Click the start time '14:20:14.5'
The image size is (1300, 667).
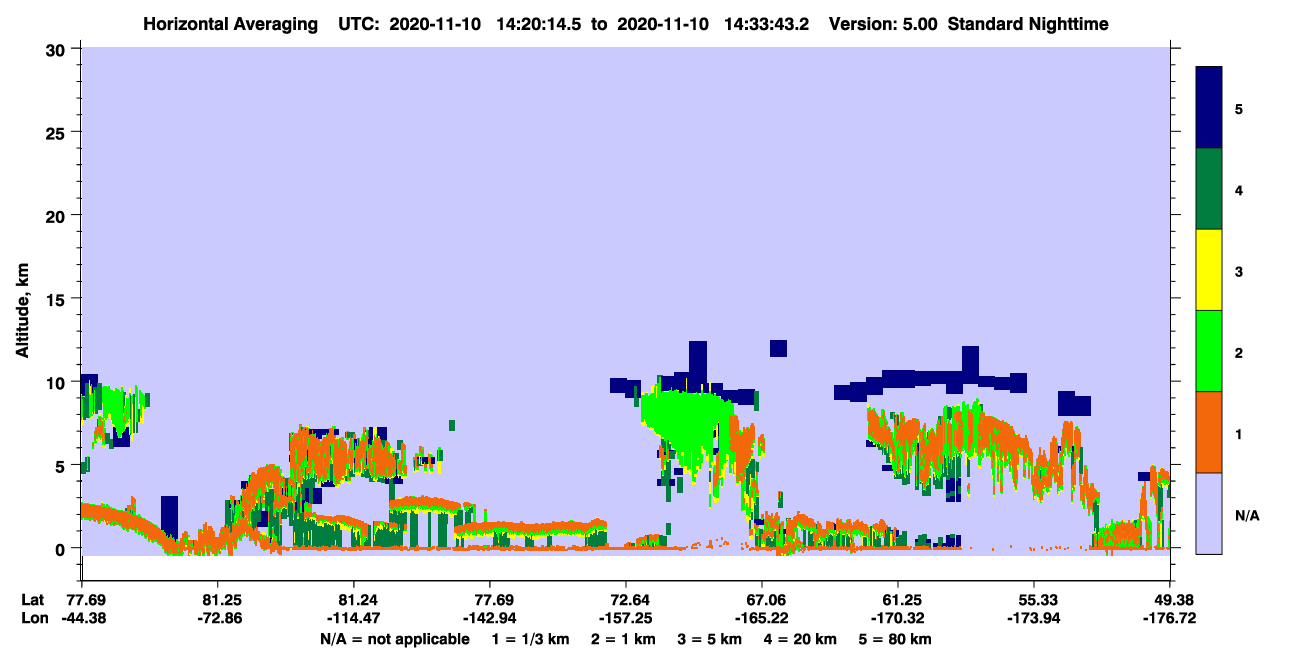tap(538, 24)
